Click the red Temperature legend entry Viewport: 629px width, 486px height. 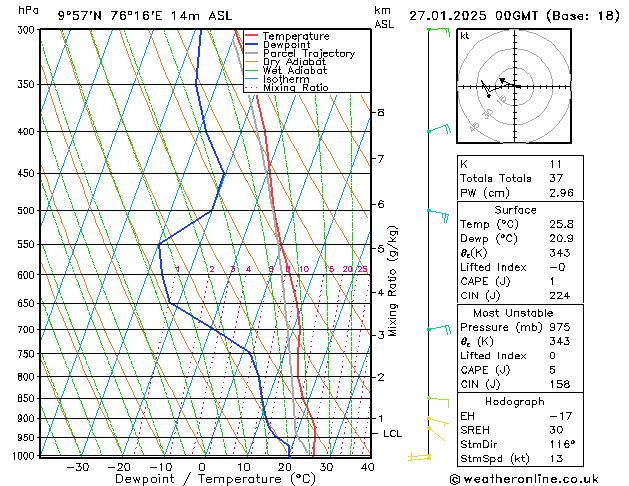(x=295, y=36)
